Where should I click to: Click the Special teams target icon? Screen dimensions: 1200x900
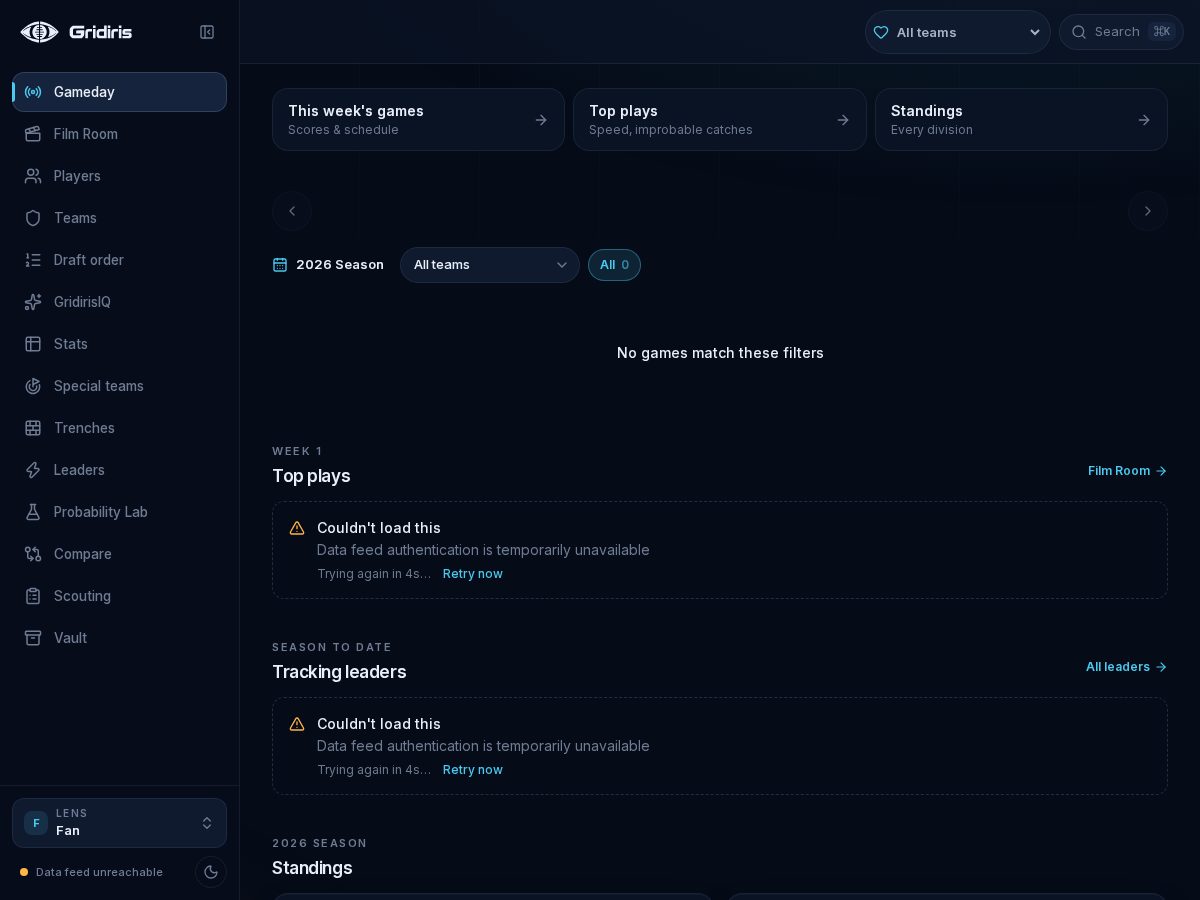click(33, 386)
